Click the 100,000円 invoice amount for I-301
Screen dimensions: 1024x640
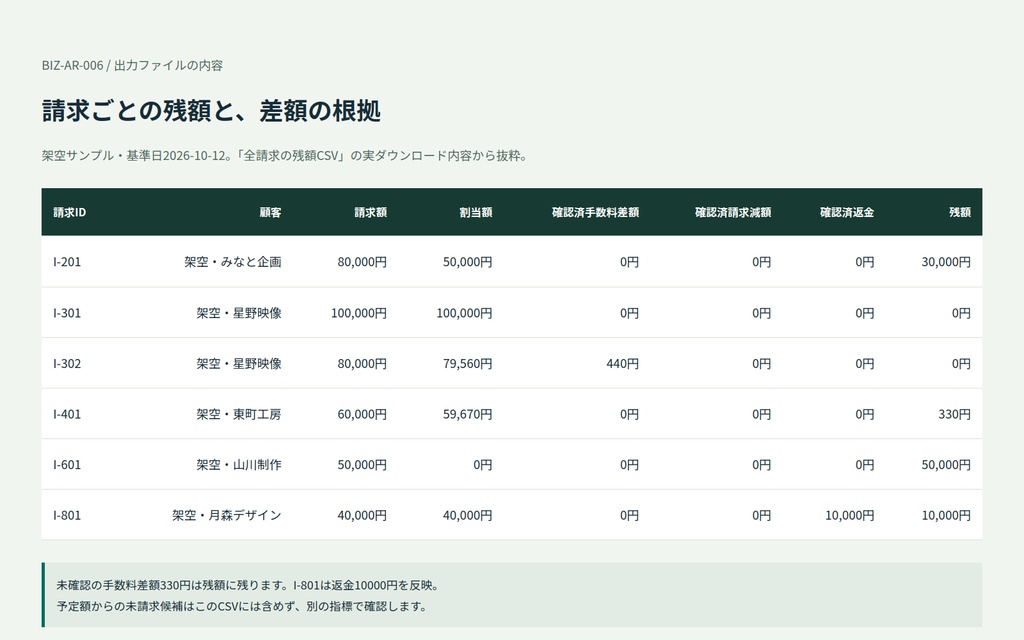click(x=359, y=313)
